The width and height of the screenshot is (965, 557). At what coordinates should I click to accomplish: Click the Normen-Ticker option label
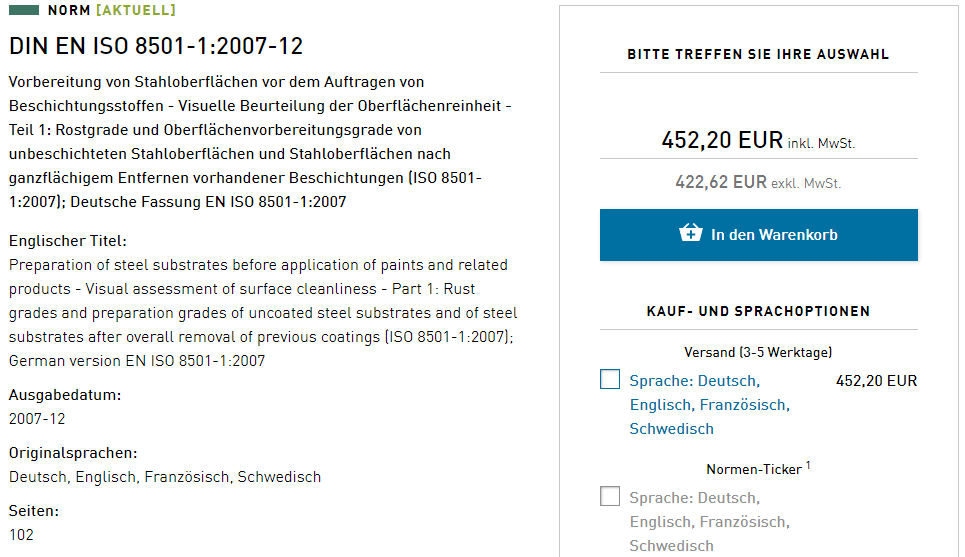(x=753, y=469)
